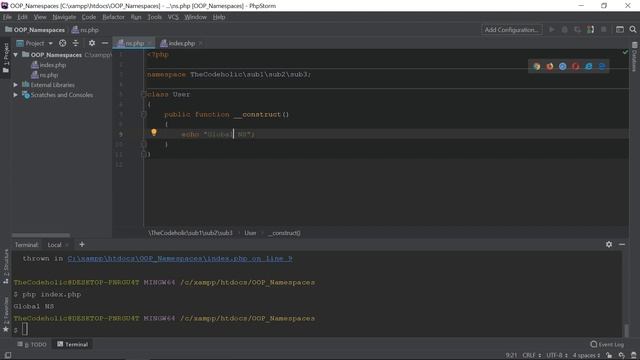The image size is (640, 360).
Task: Click the Structure sidebar tool window button
Action: coord(6,267)
